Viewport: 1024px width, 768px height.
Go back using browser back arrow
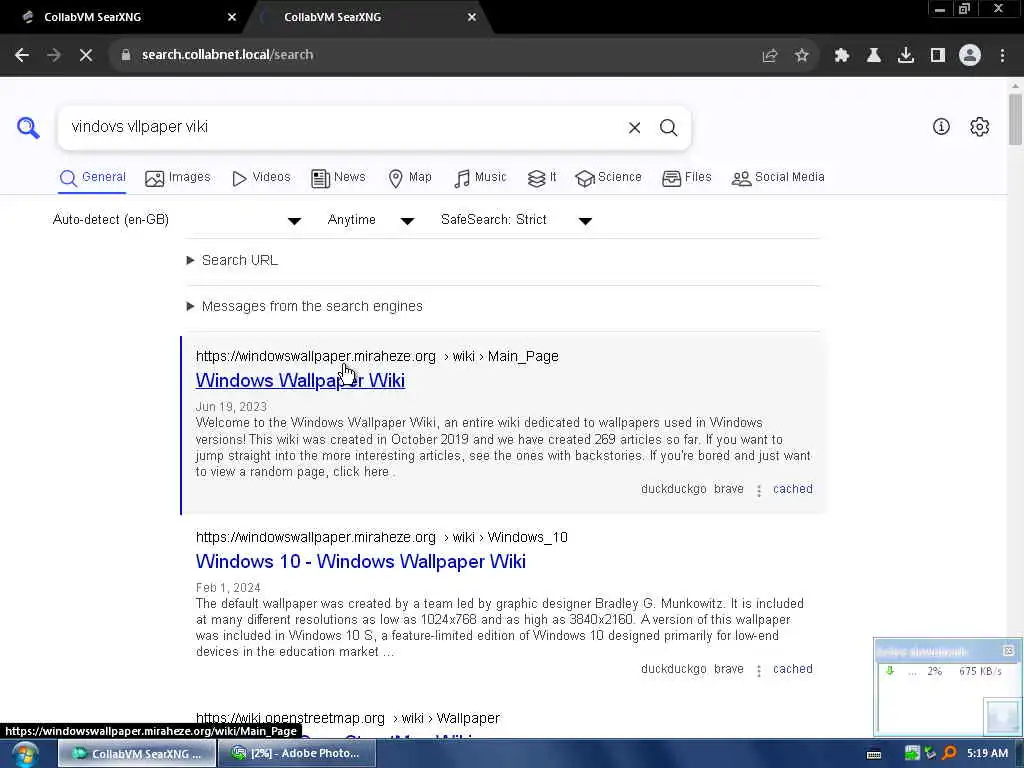click(x=22, y=55)
